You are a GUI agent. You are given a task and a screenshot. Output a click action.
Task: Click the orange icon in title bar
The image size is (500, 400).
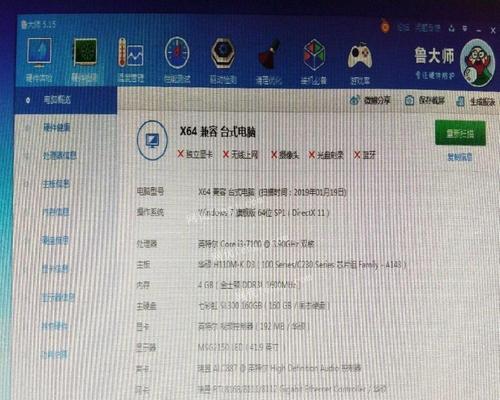[385, 27]
